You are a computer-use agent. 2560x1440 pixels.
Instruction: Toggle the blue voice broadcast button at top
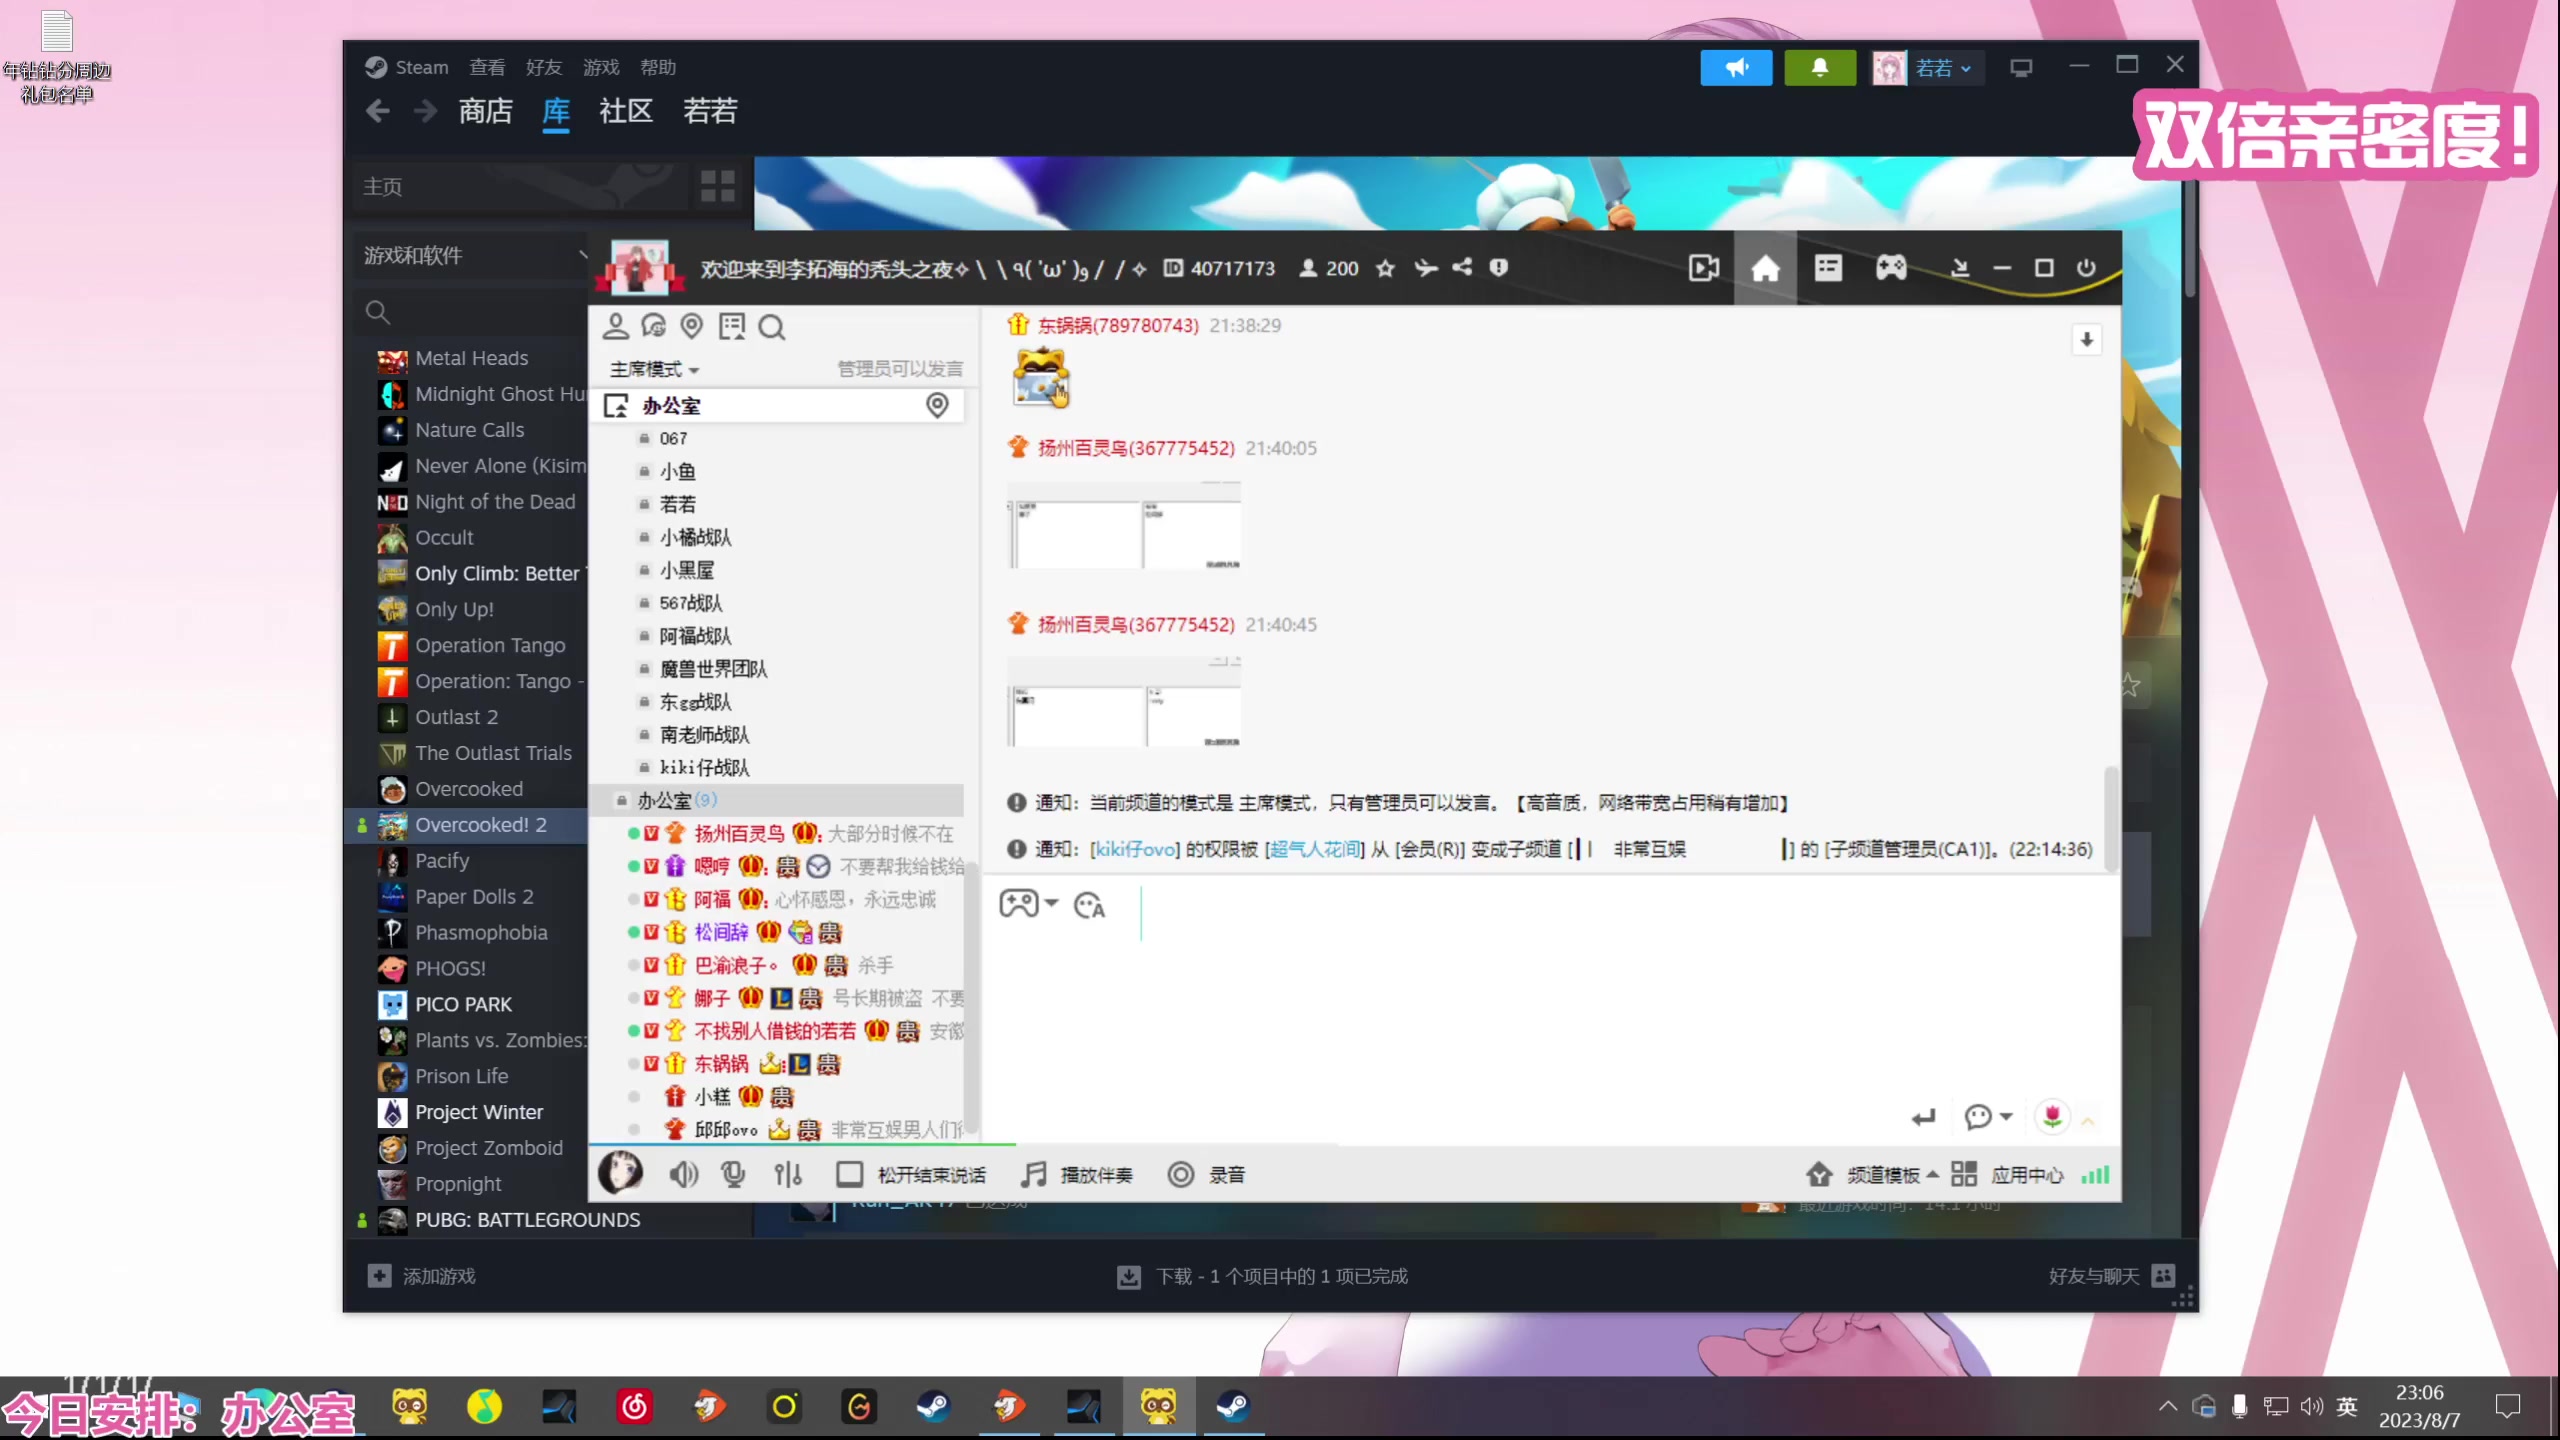[1736, 67]
